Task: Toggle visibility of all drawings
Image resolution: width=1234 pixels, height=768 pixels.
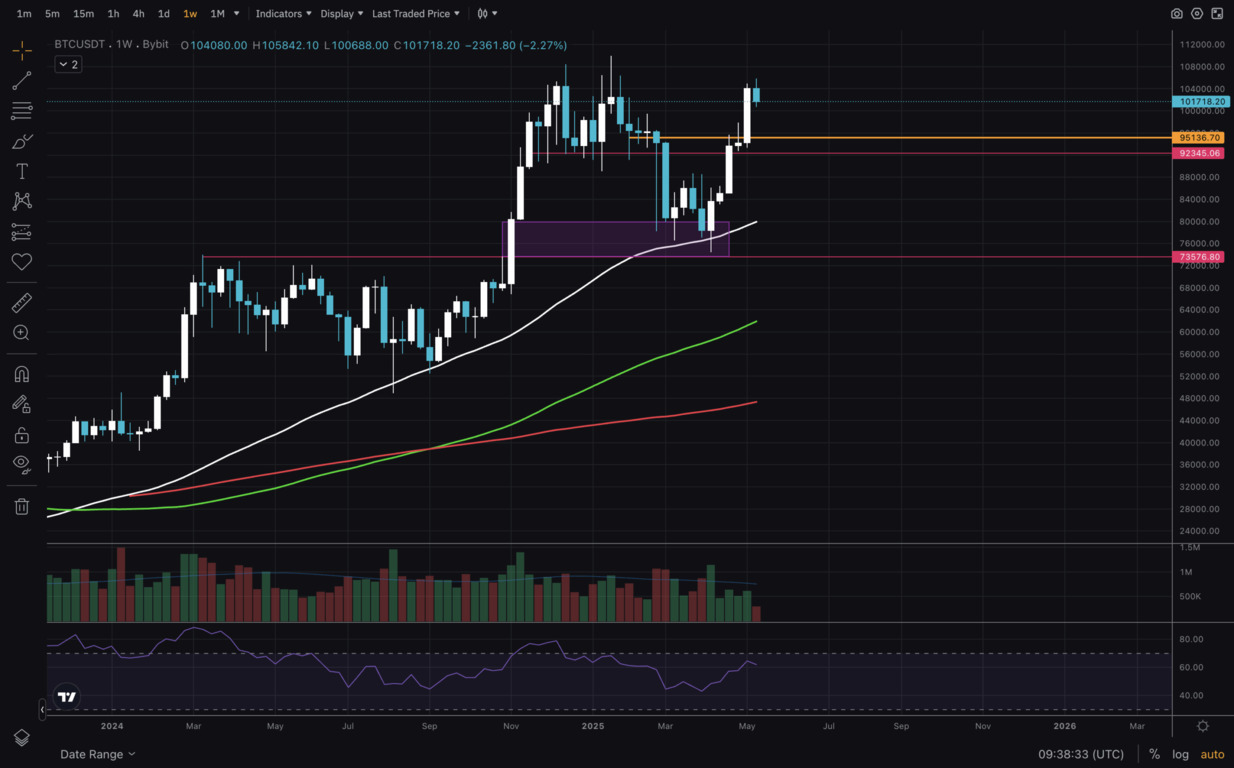Action: pos(22,464)
